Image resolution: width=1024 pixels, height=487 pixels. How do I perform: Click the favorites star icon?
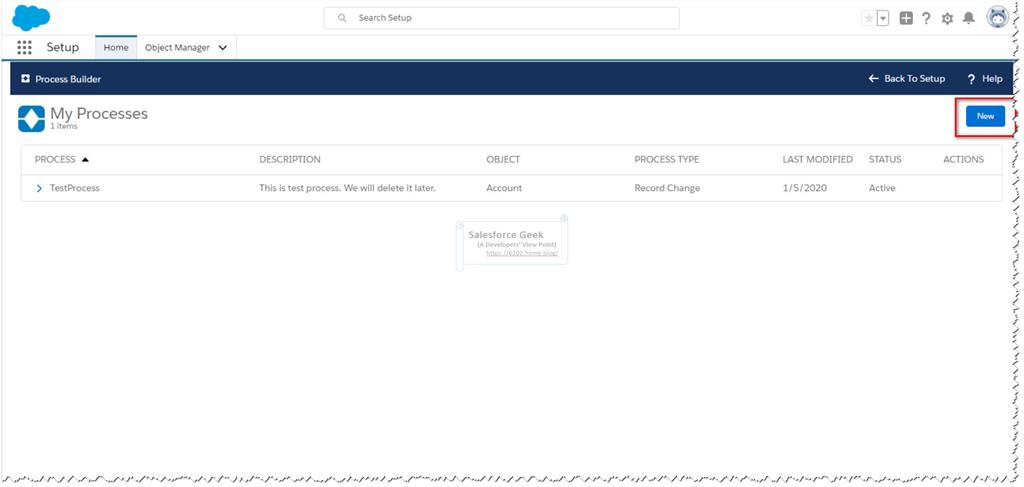click(869, 18)
